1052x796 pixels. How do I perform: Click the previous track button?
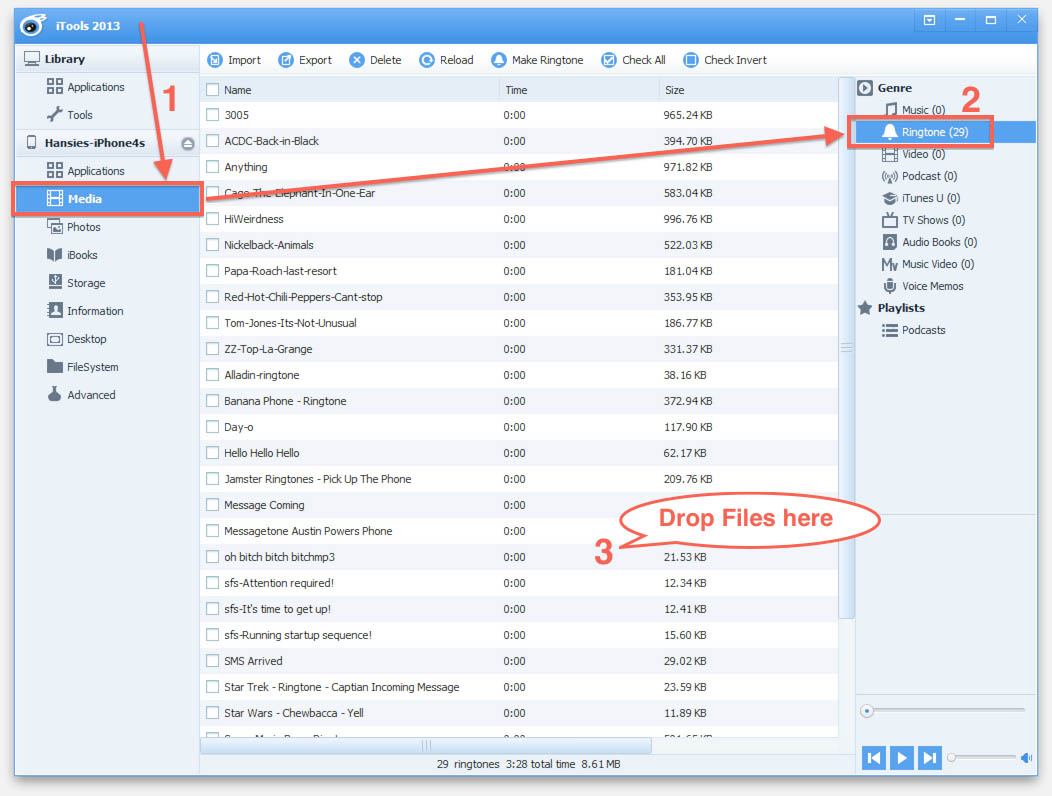pos(874,758)
